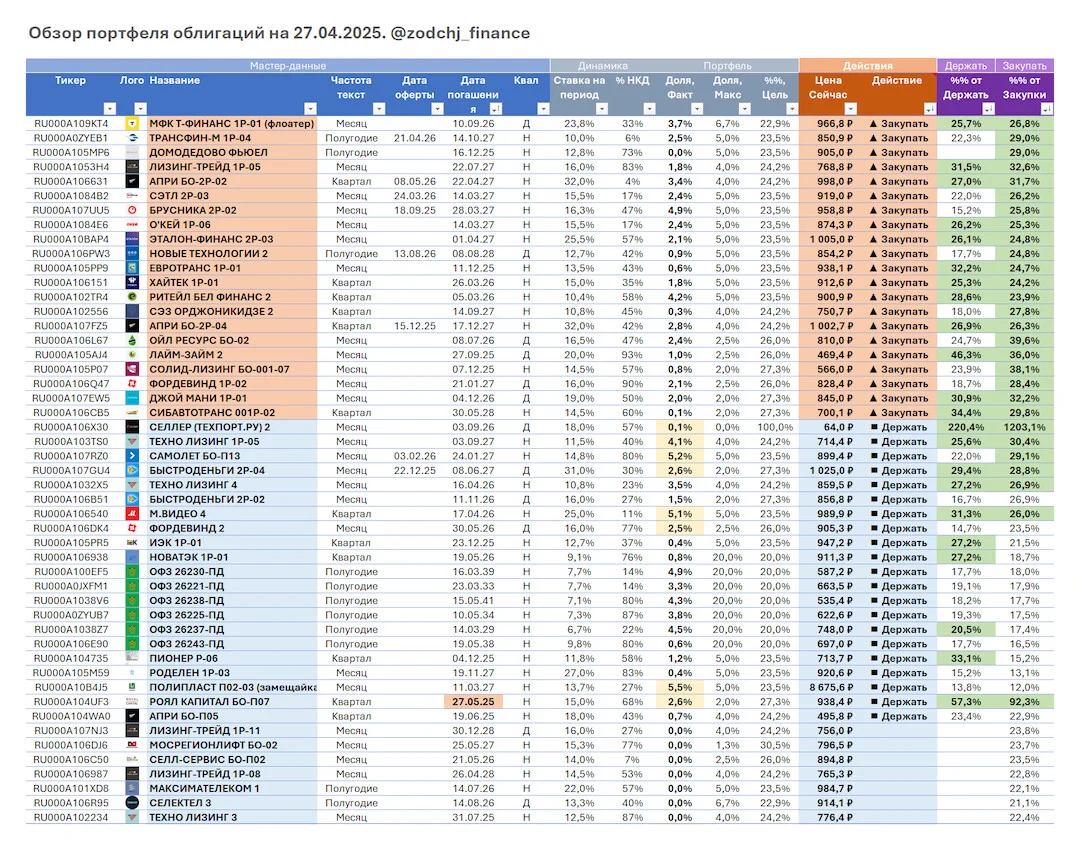The width and height of the screenshot is (1080, 845).
Task: Open the Действие column filter dropdown
Action: [929, 109]
